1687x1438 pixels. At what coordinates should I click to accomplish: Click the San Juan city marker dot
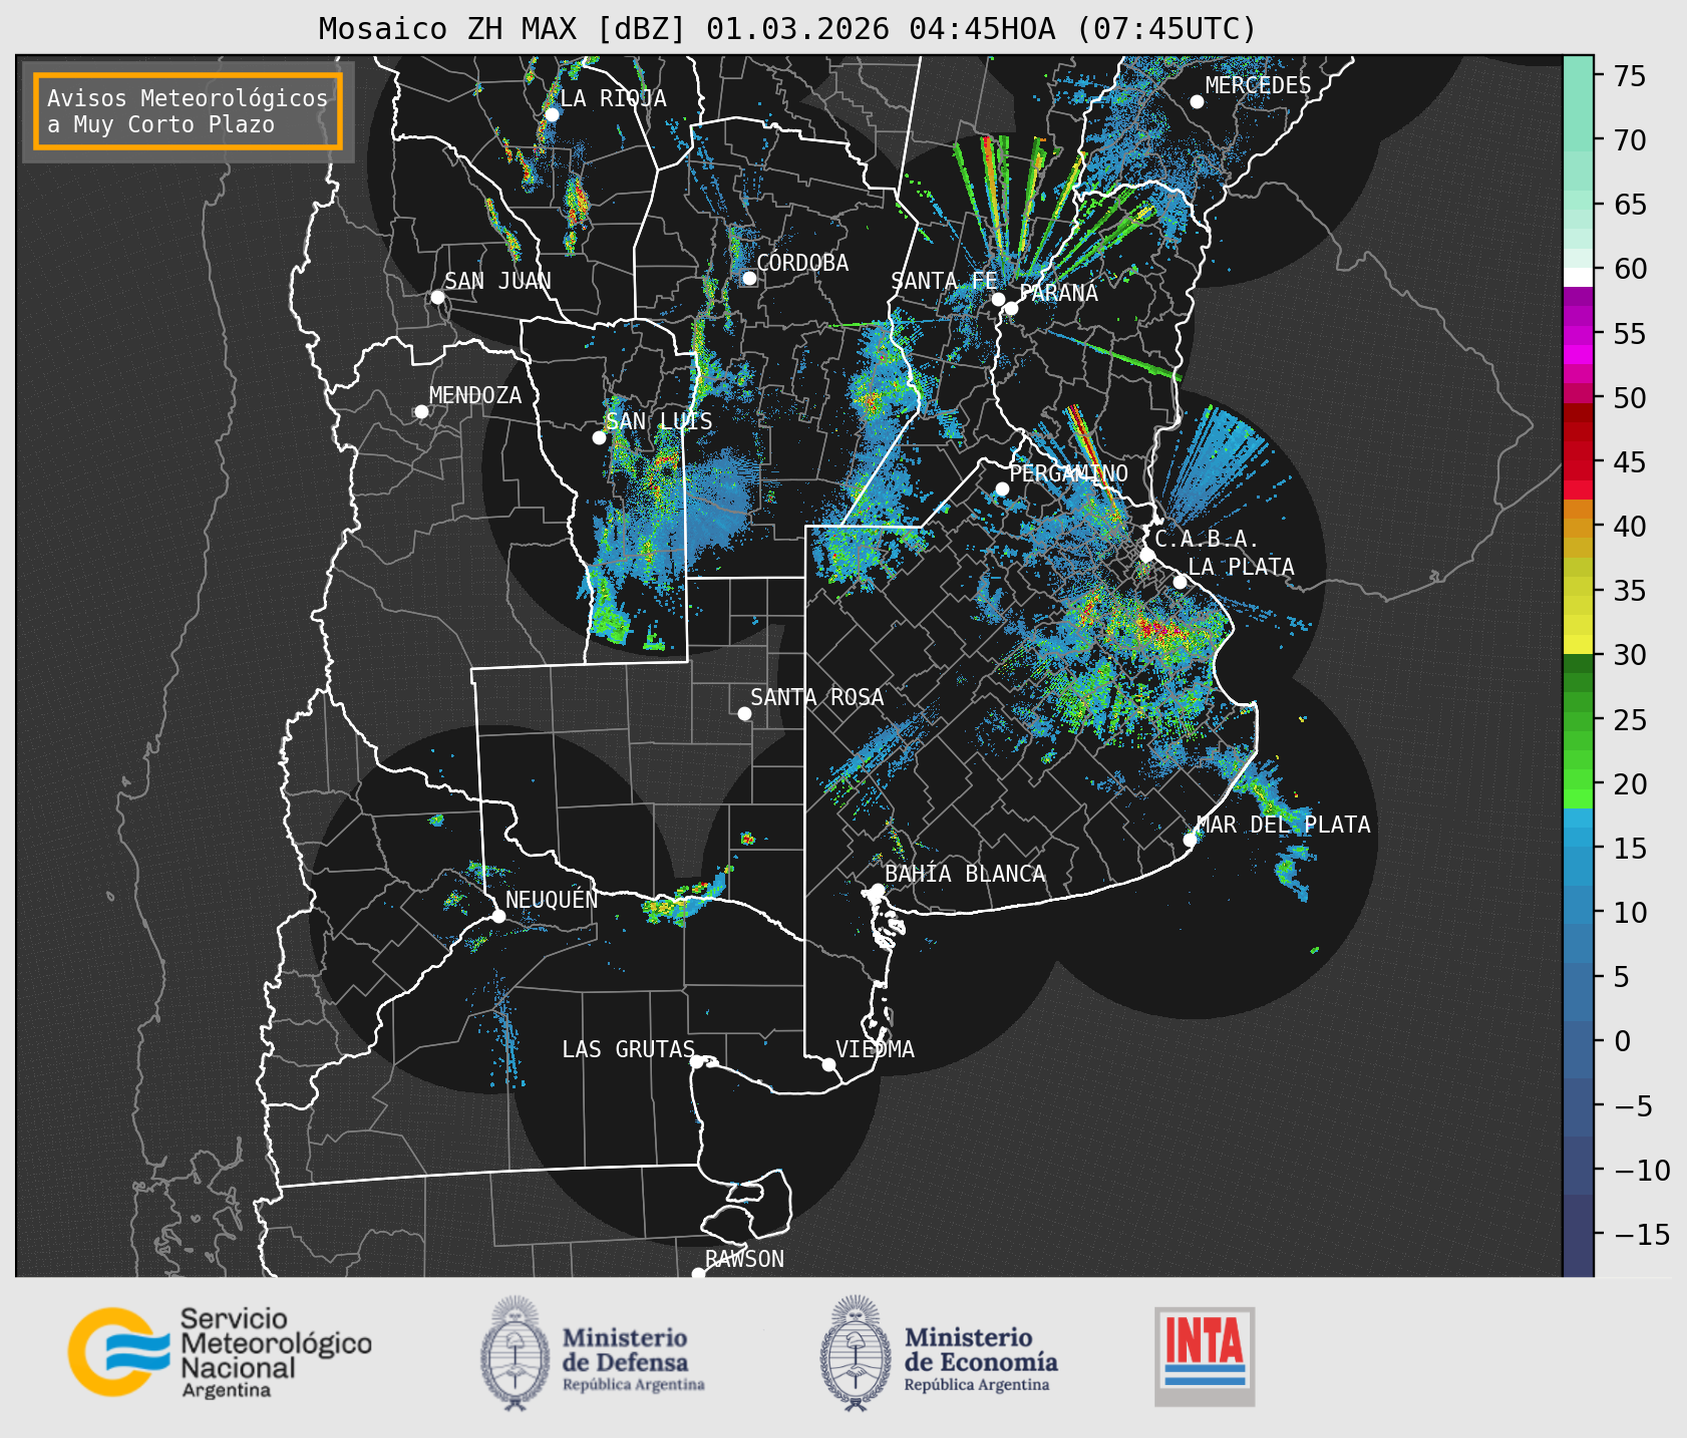[x=437, y=297]
